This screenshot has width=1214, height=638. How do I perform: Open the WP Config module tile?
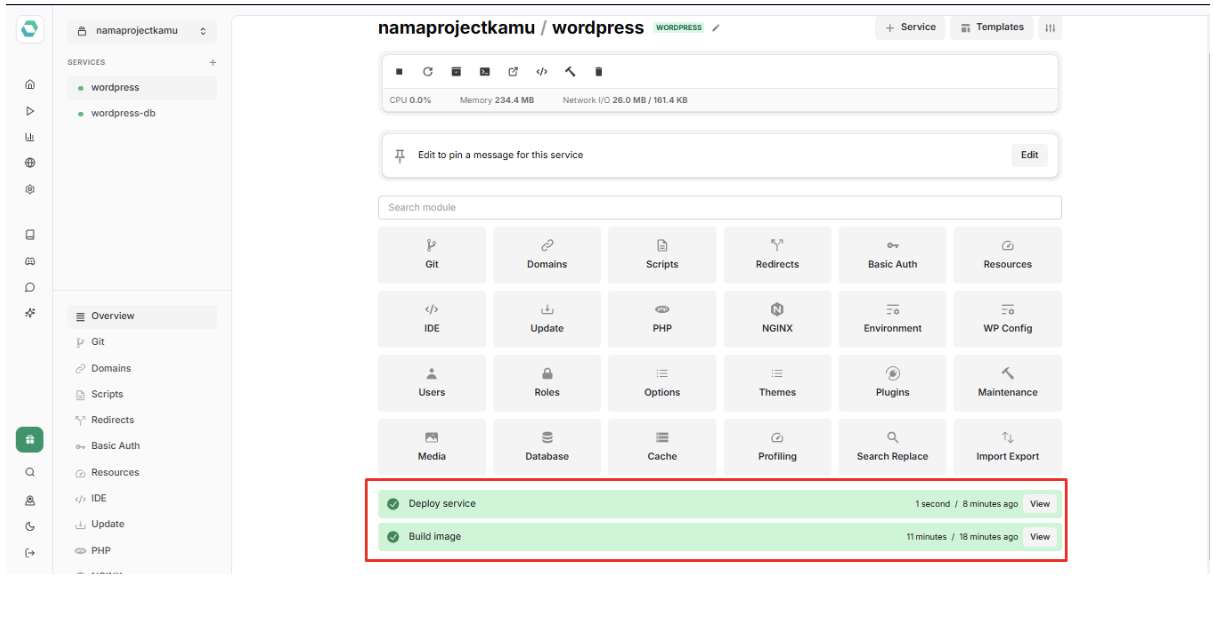pos(1007,319)
